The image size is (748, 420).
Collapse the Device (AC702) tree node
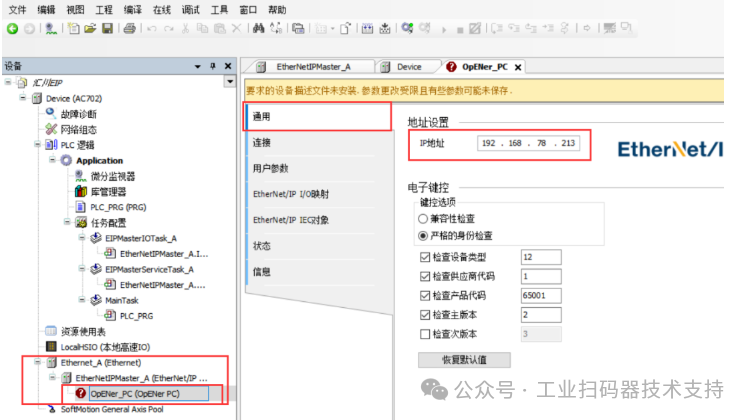(22, 98)
